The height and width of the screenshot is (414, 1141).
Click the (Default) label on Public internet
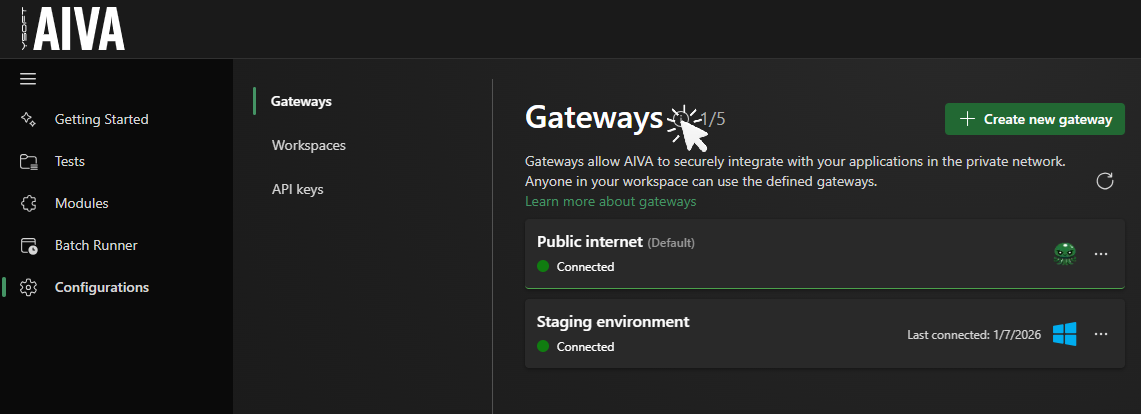(671, 242)
